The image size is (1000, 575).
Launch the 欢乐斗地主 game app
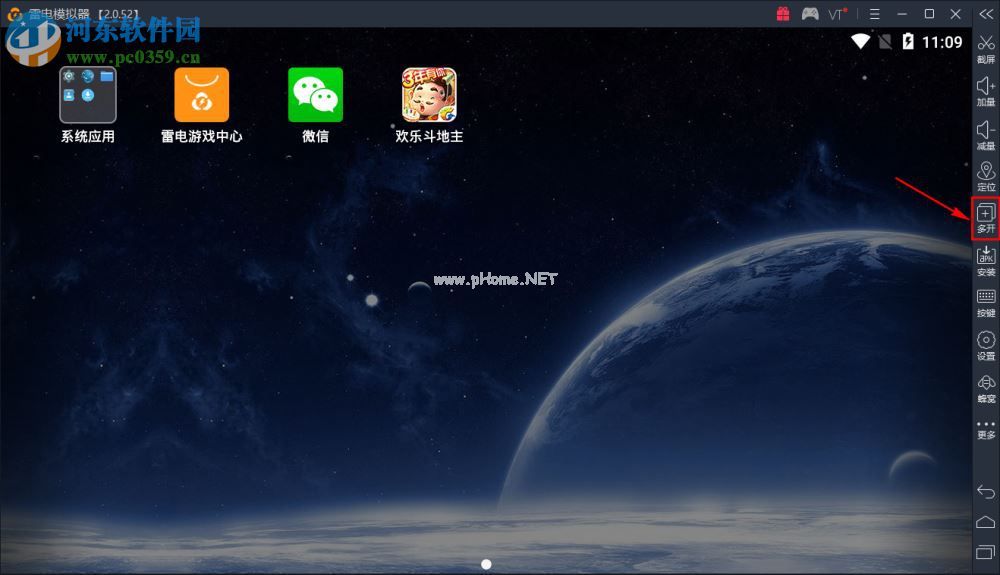(429, 105)
